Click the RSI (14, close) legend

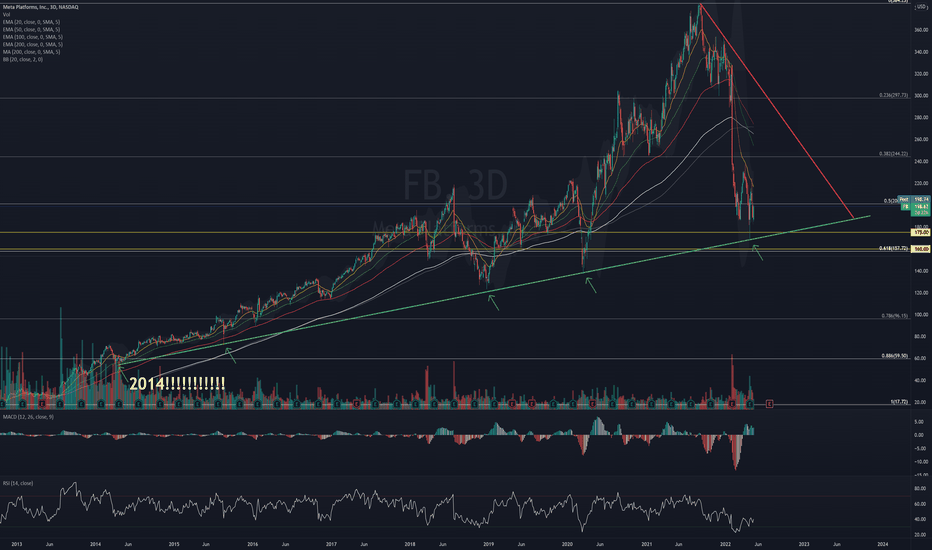pos(18,483)
